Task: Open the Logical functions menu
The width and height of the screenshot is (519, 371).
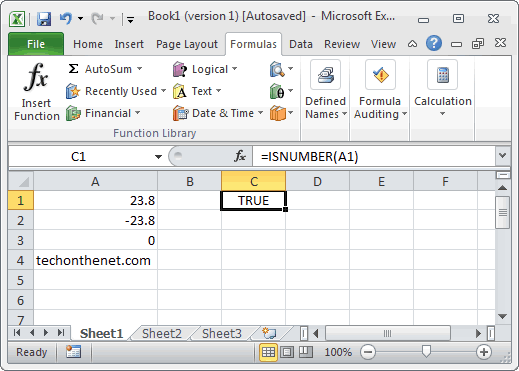Action: click(205, 69)
